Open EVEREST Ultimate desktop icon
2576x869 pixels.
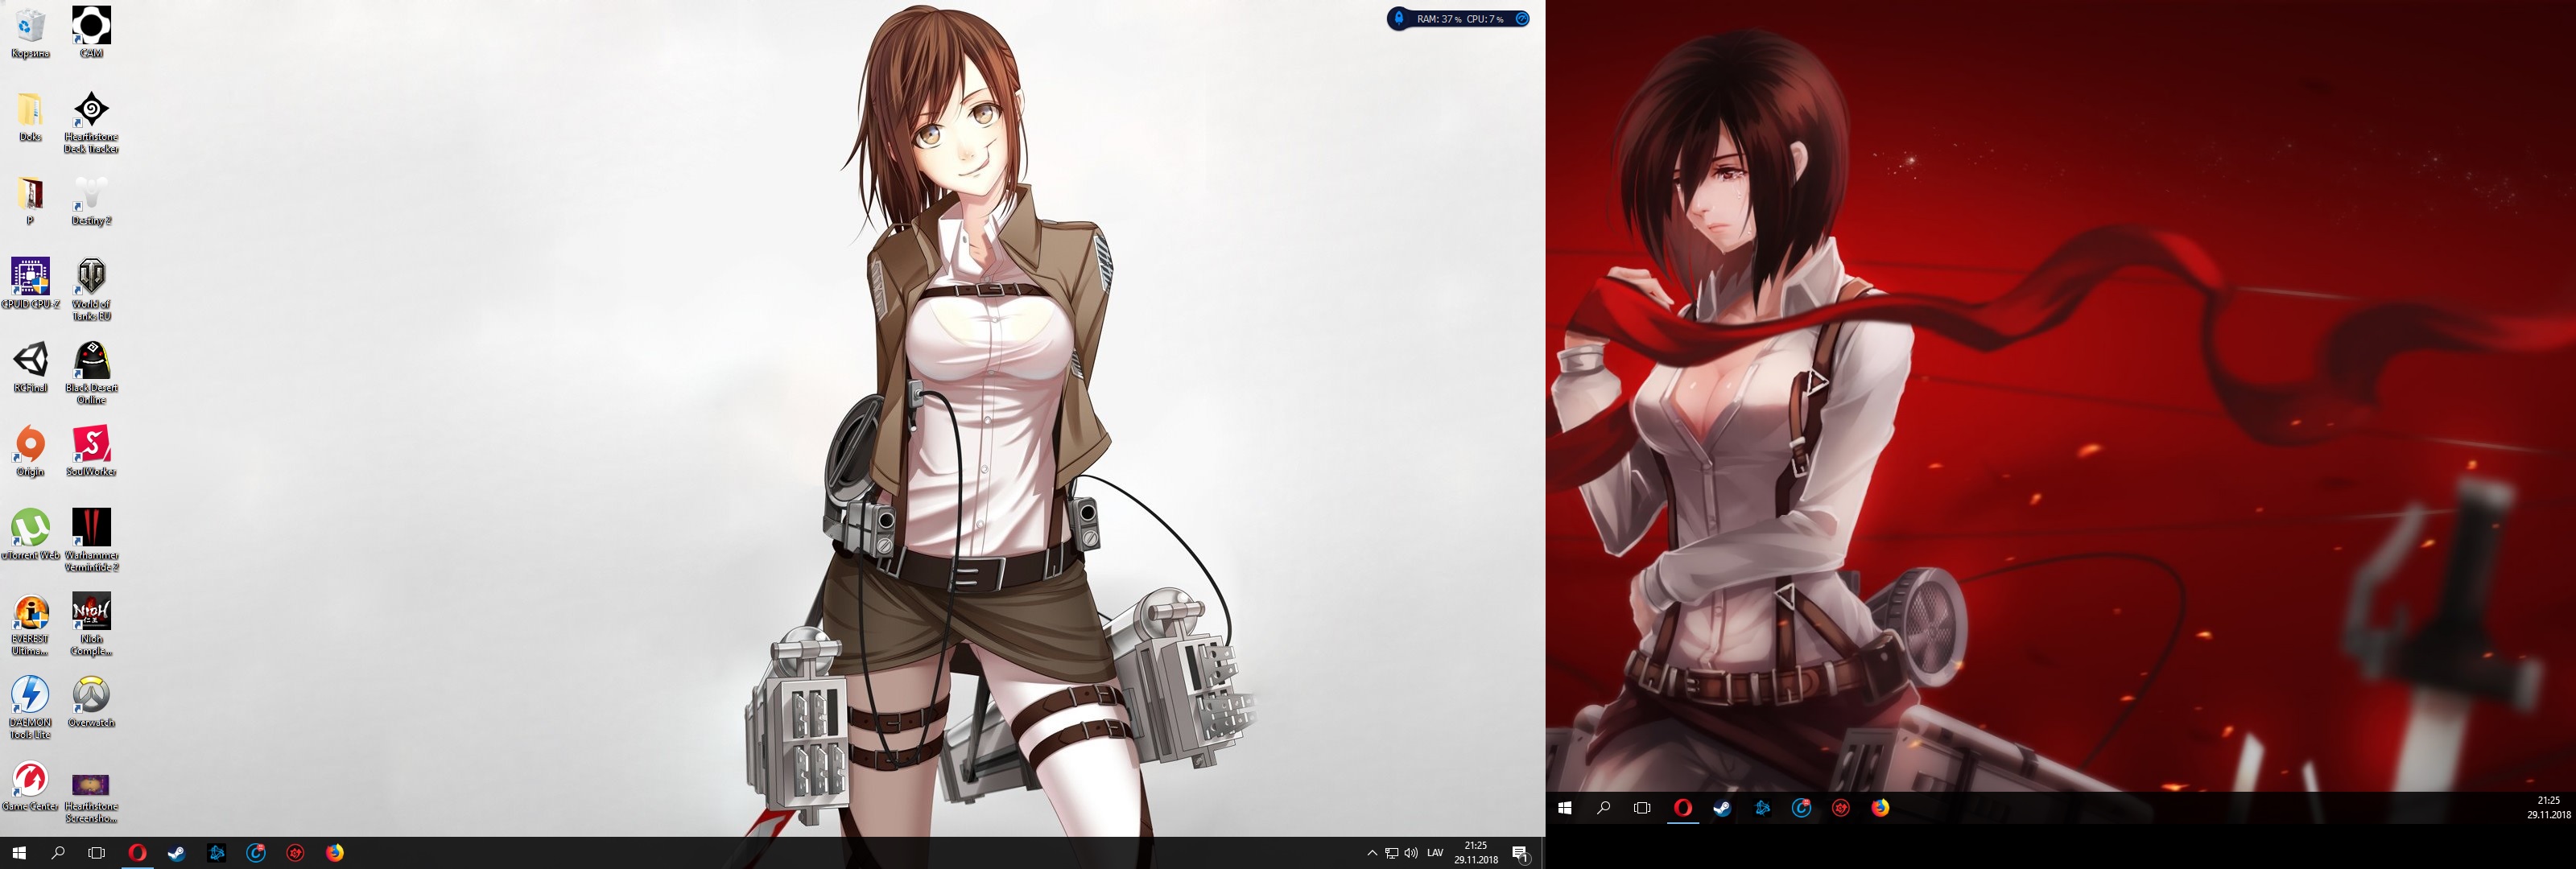pyautogui.click(x=30, y=624)
